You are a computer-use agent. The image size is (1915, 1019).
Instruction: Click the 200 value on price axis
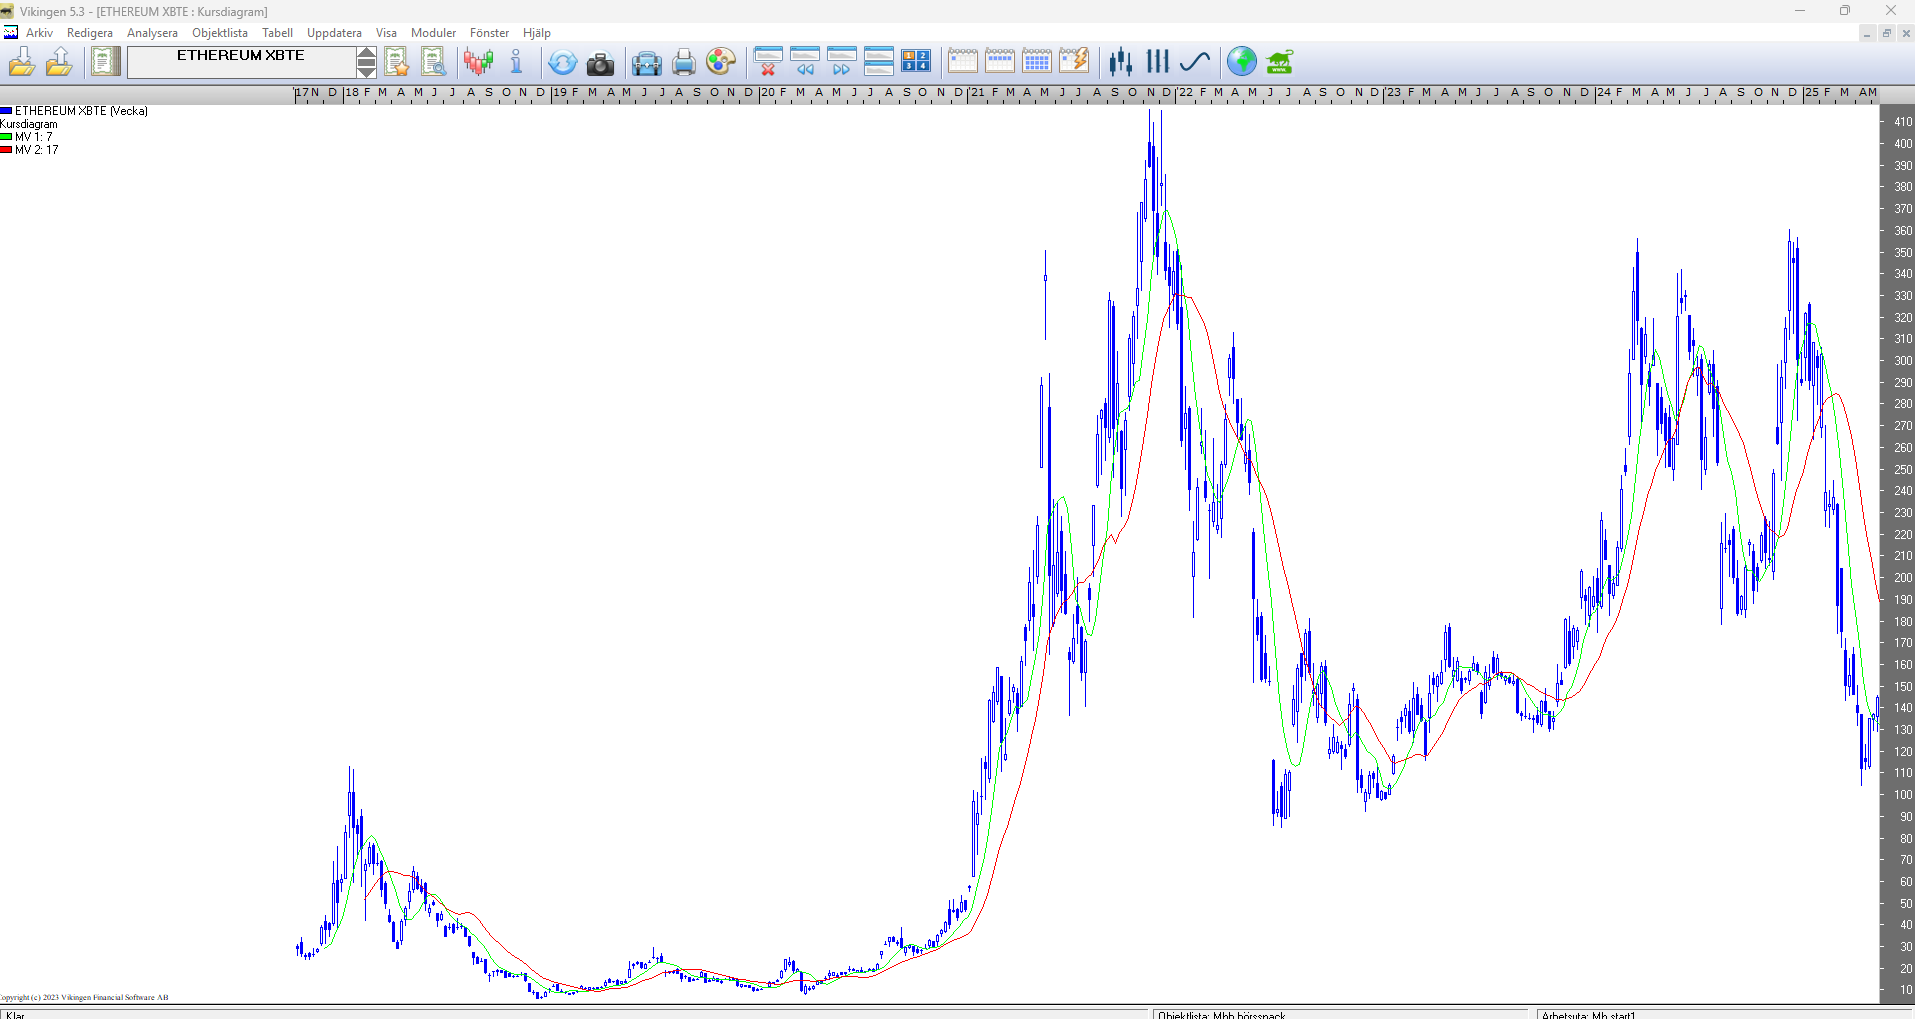pos(1902,578)
